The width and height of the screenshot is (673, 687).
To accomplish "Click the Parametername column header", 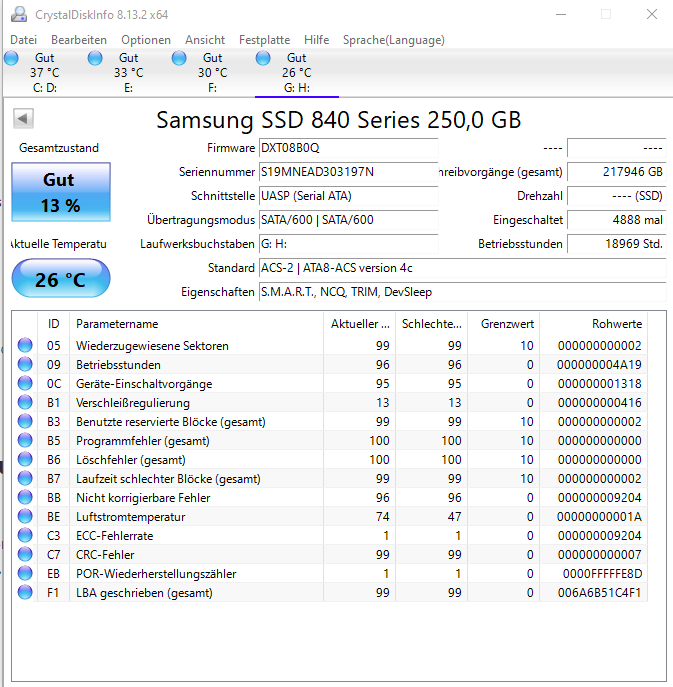I will tap(196, 324).
